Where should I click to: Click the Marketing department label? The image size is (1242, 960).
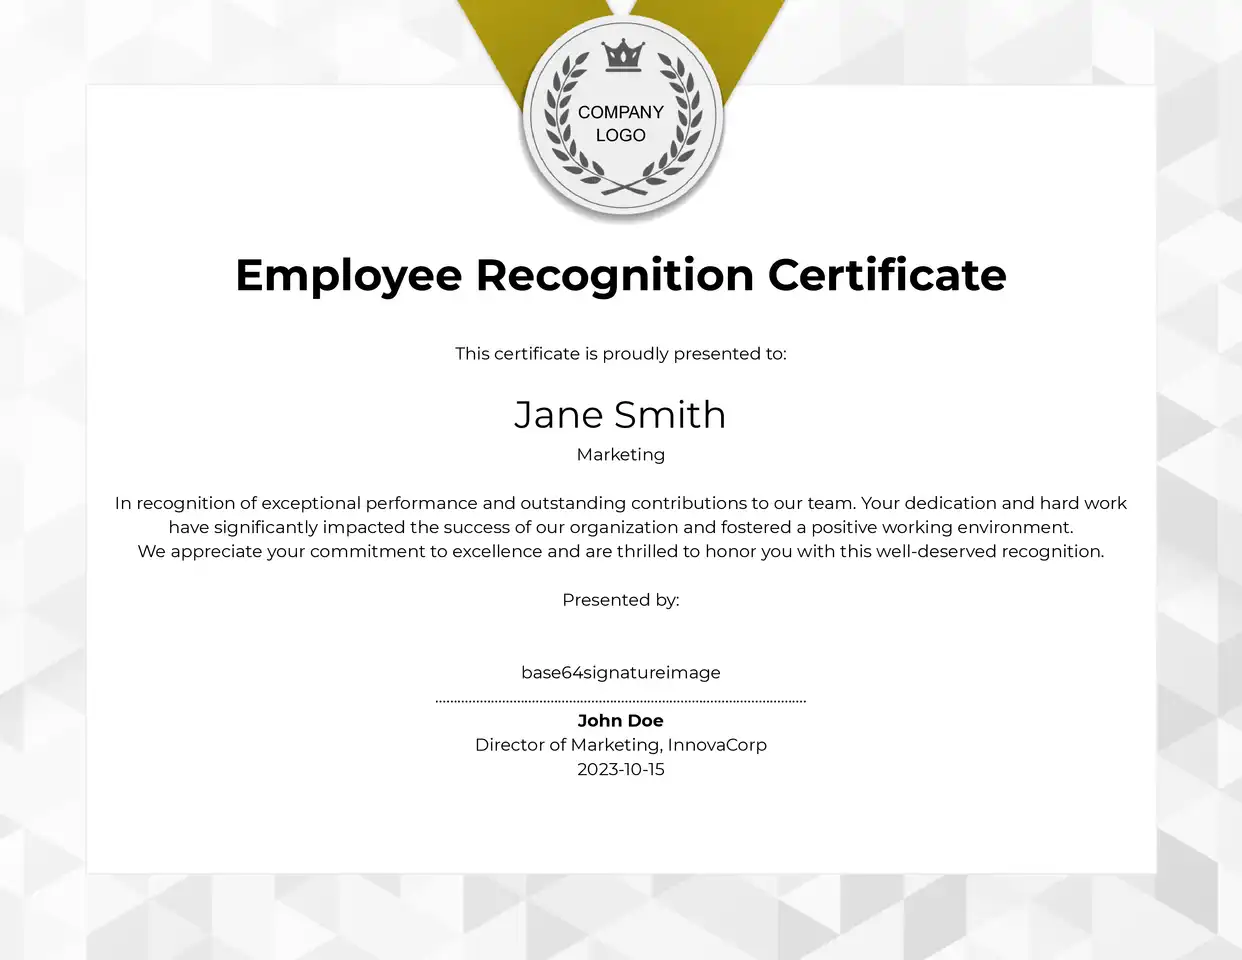click(x=620, y=454)
